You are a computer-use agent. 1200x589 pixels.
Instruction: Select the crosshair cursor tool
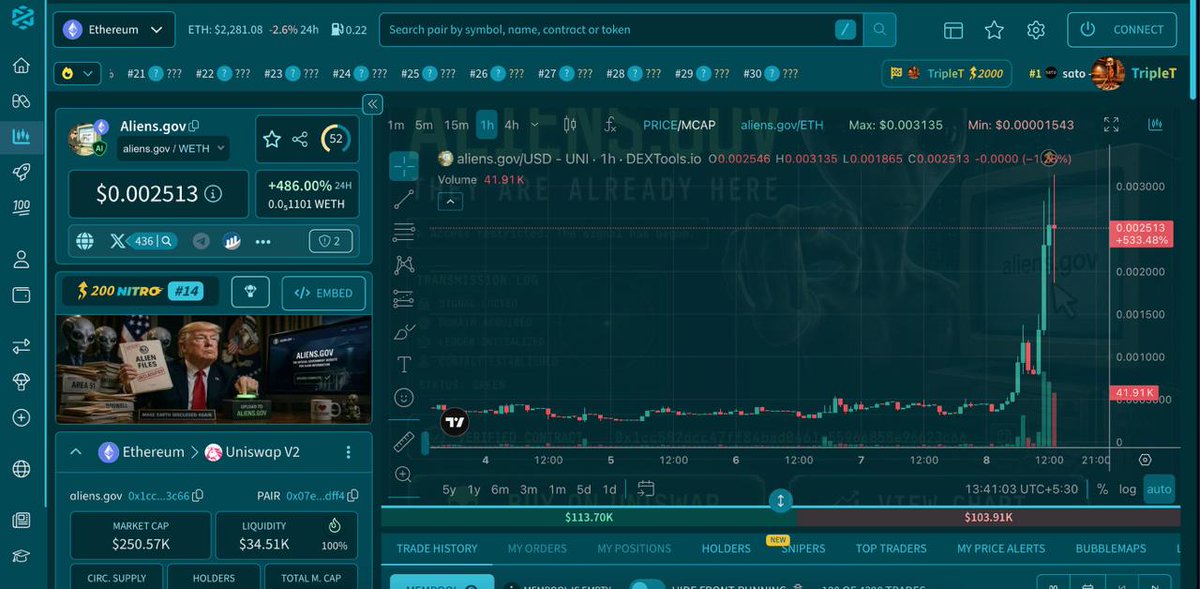point(404,166)
